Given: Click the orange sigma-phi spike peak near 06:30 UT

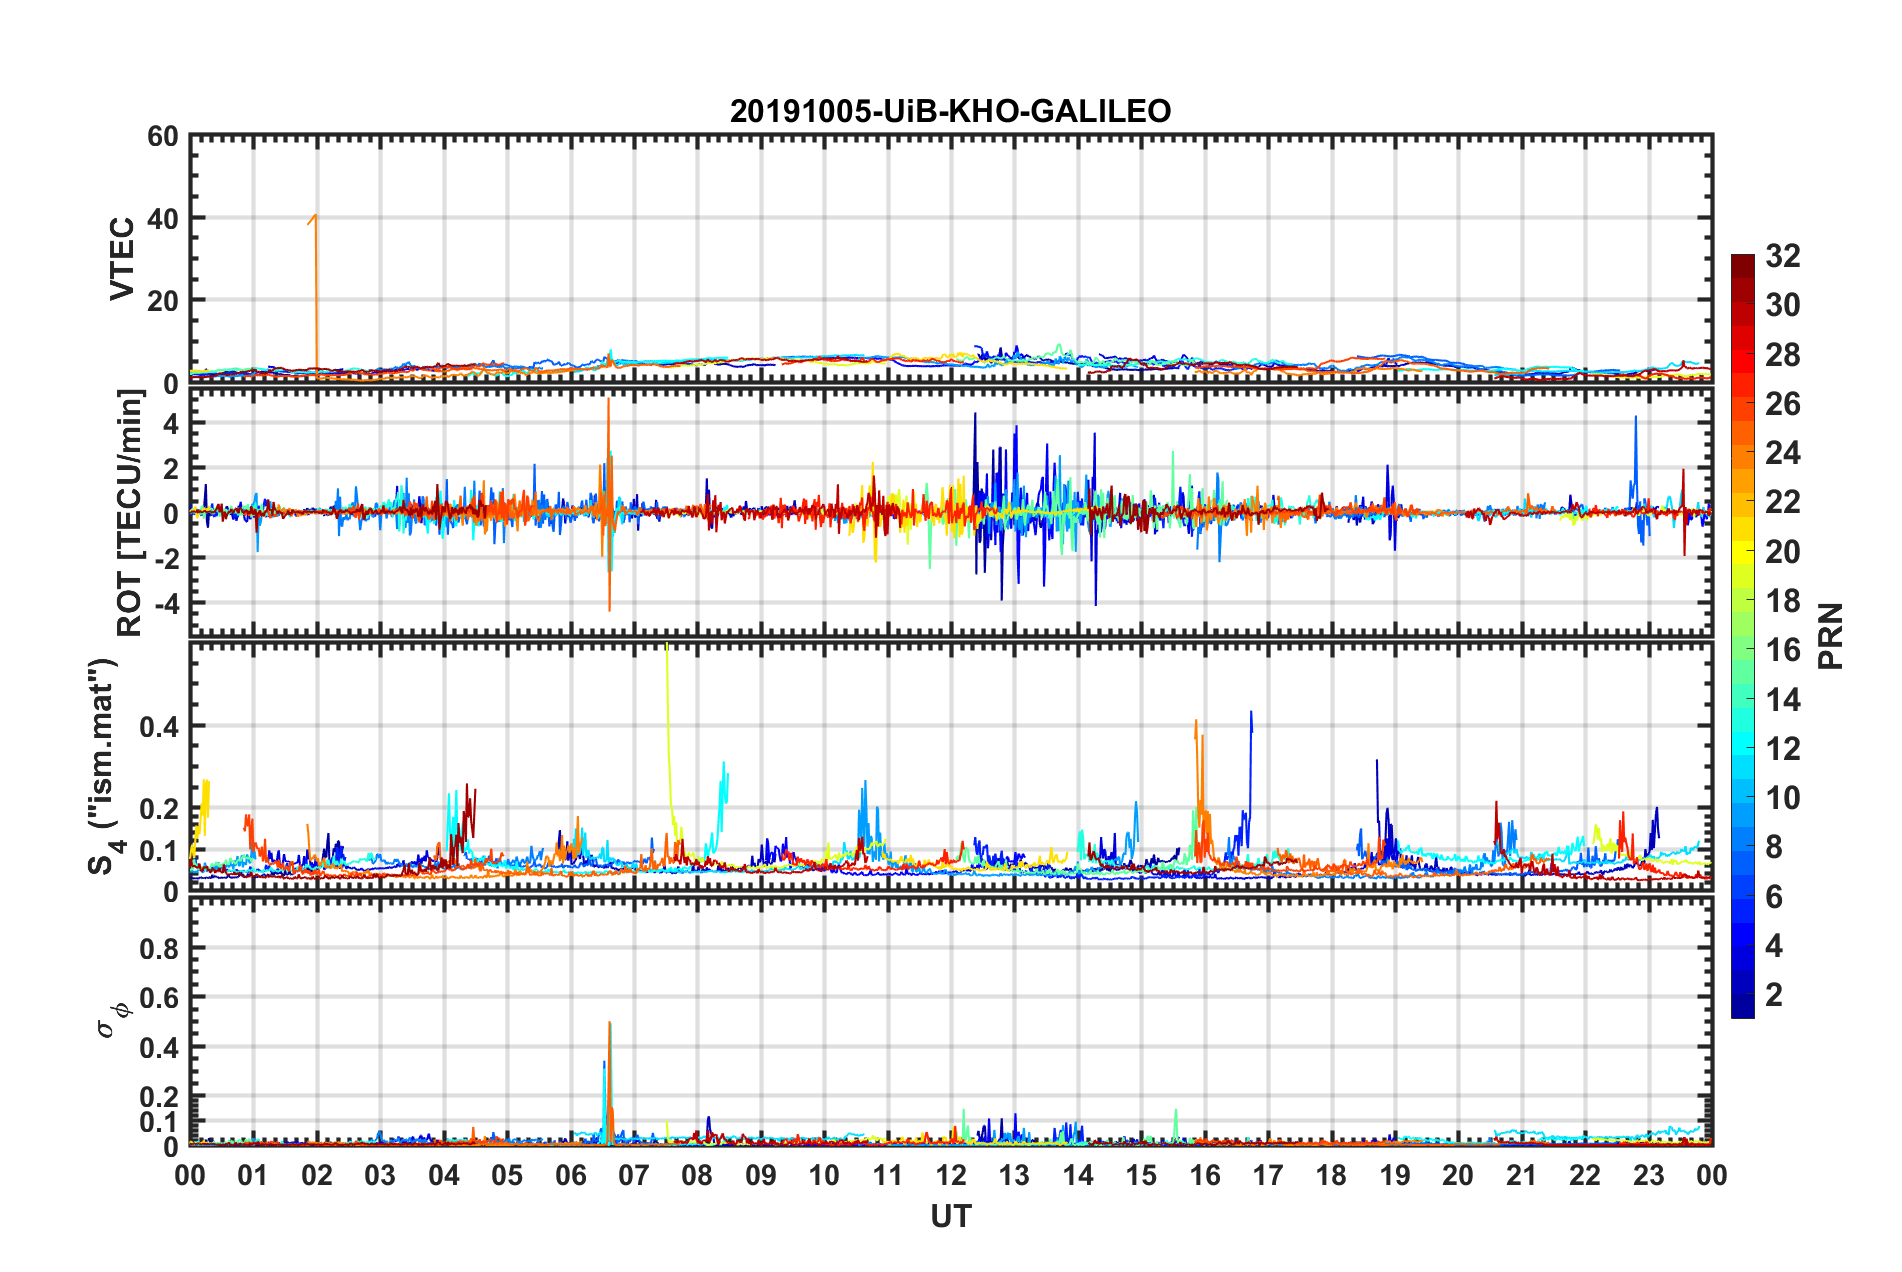Looking at the screenshot, I should pyautogui.click(x=609, y=1023).
